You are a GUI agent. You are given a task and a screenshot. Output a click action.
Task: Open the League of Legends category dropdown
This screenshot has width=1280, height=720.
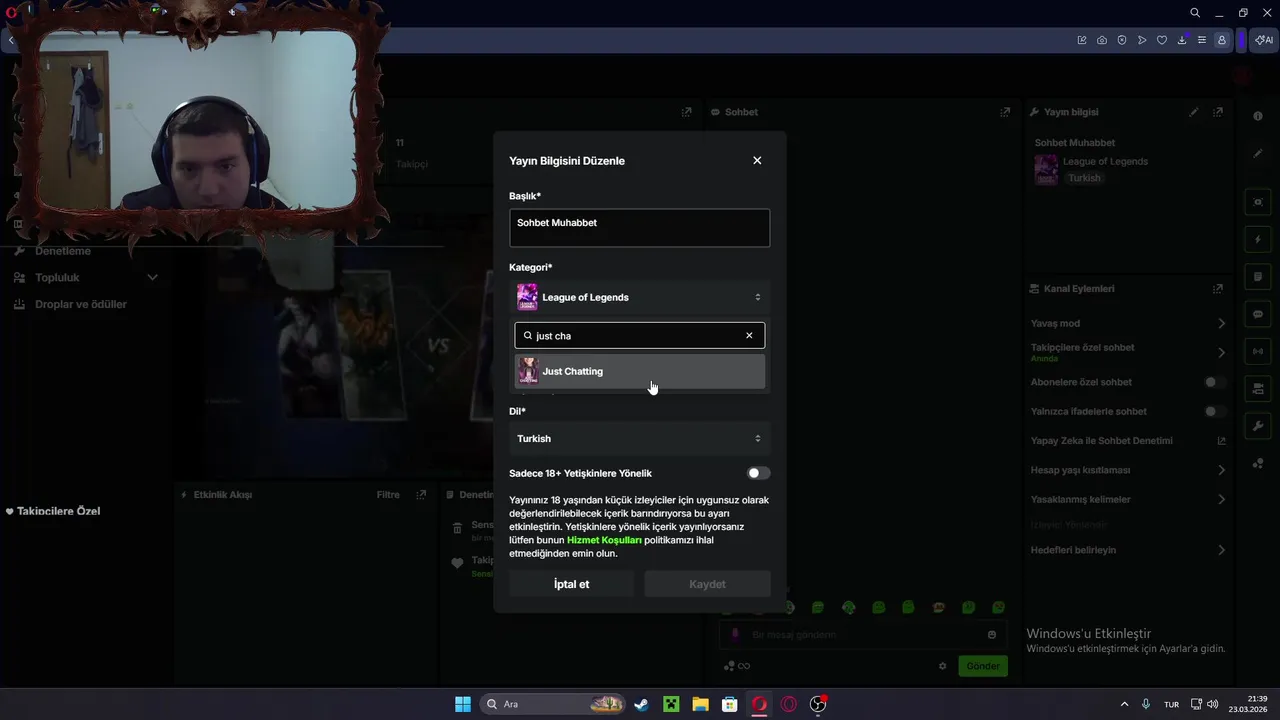[x=640, y=297]
